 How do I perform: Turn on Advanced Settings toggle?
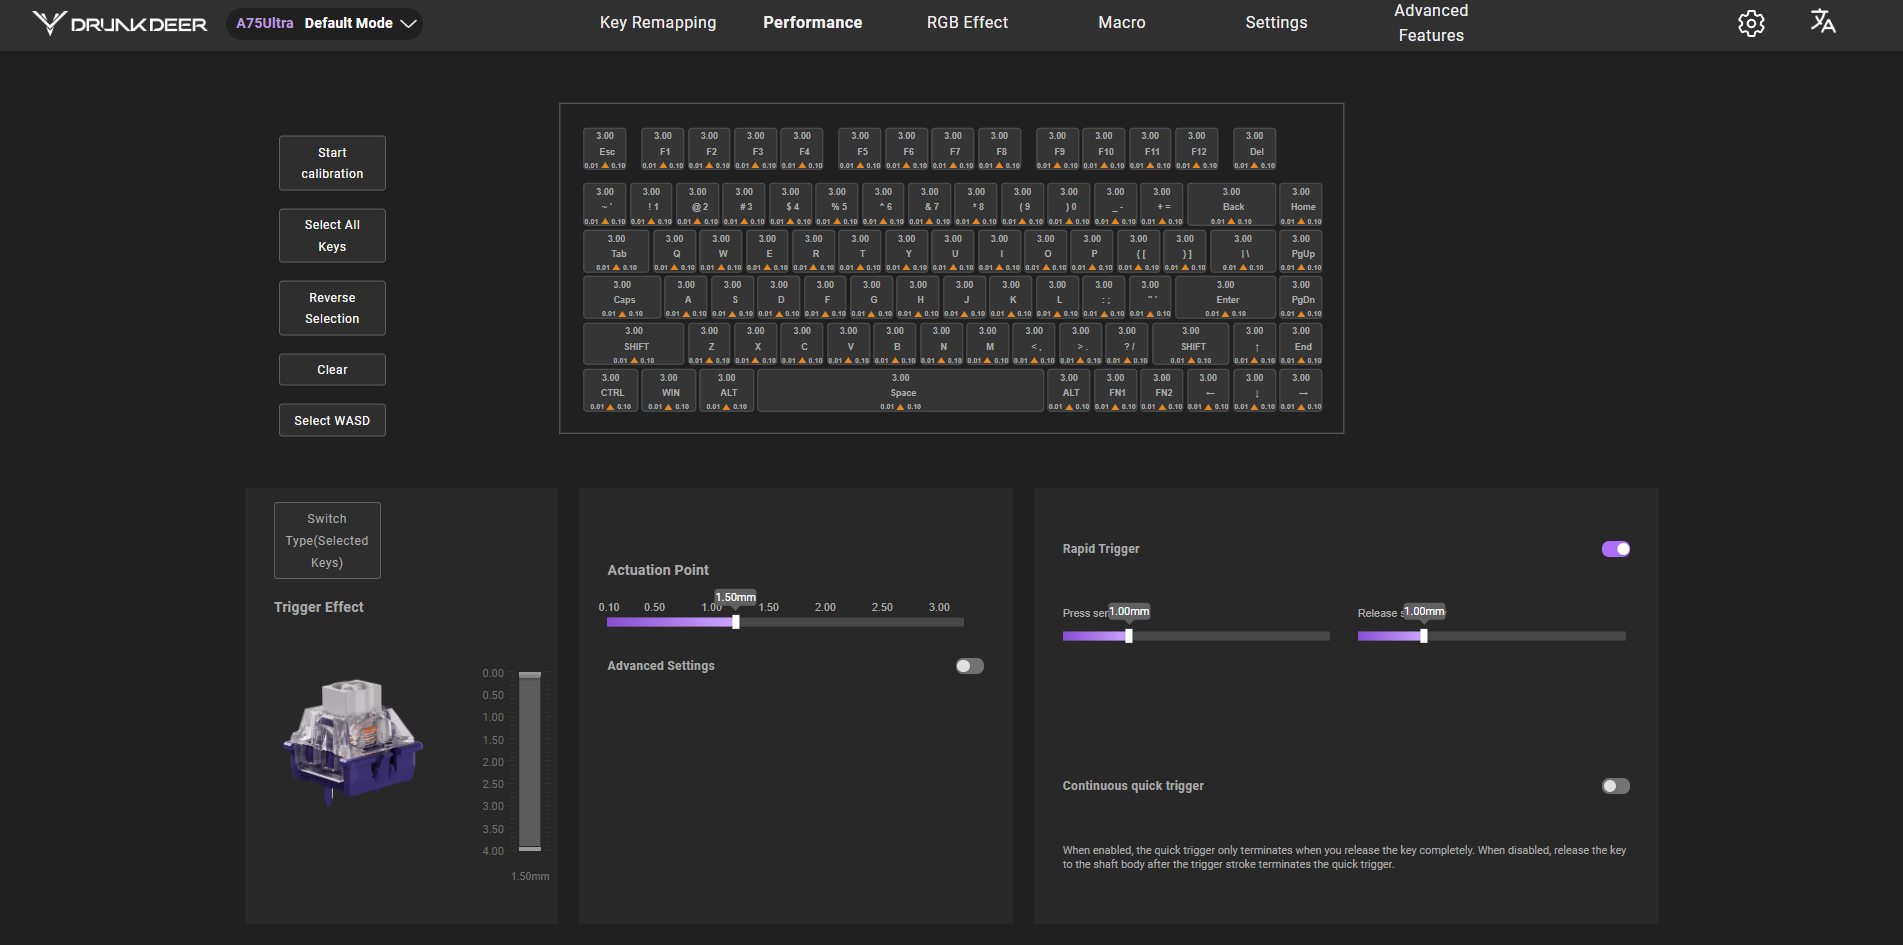coord(969,666)
